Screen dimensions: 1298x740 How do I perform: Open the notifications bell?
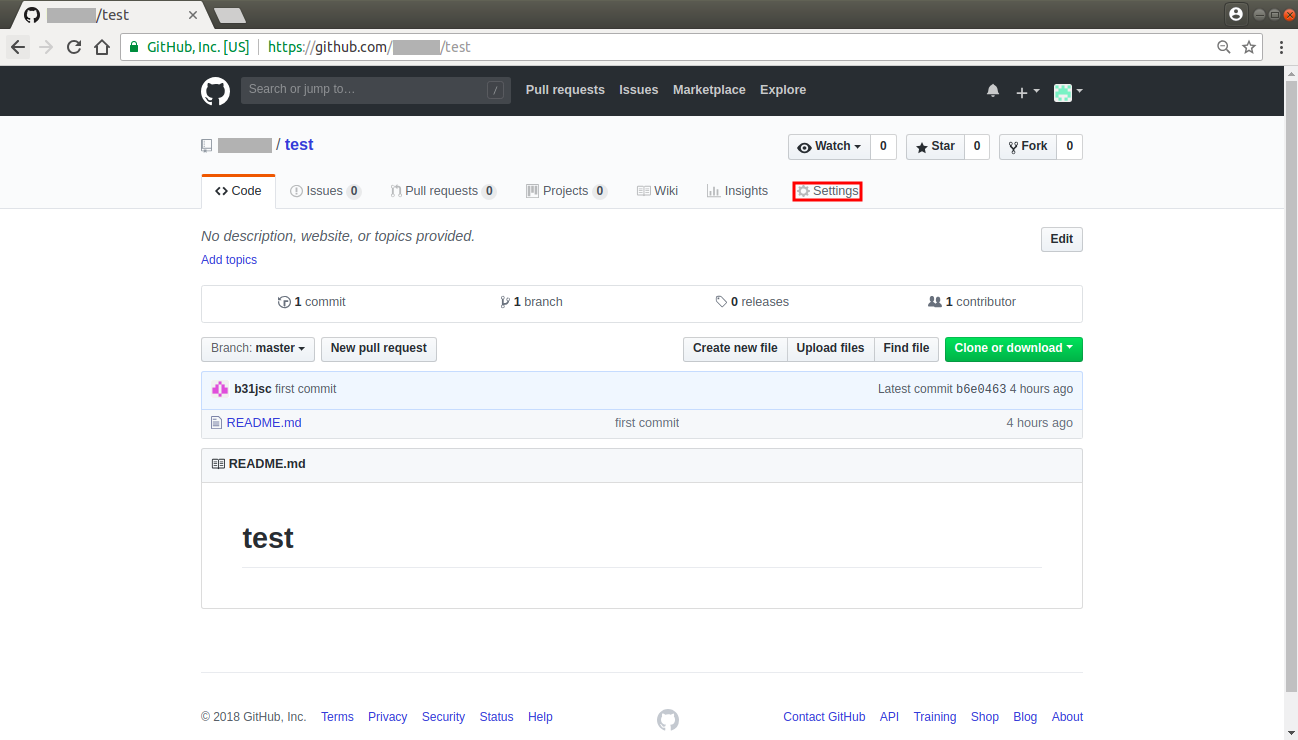(993, 91)
